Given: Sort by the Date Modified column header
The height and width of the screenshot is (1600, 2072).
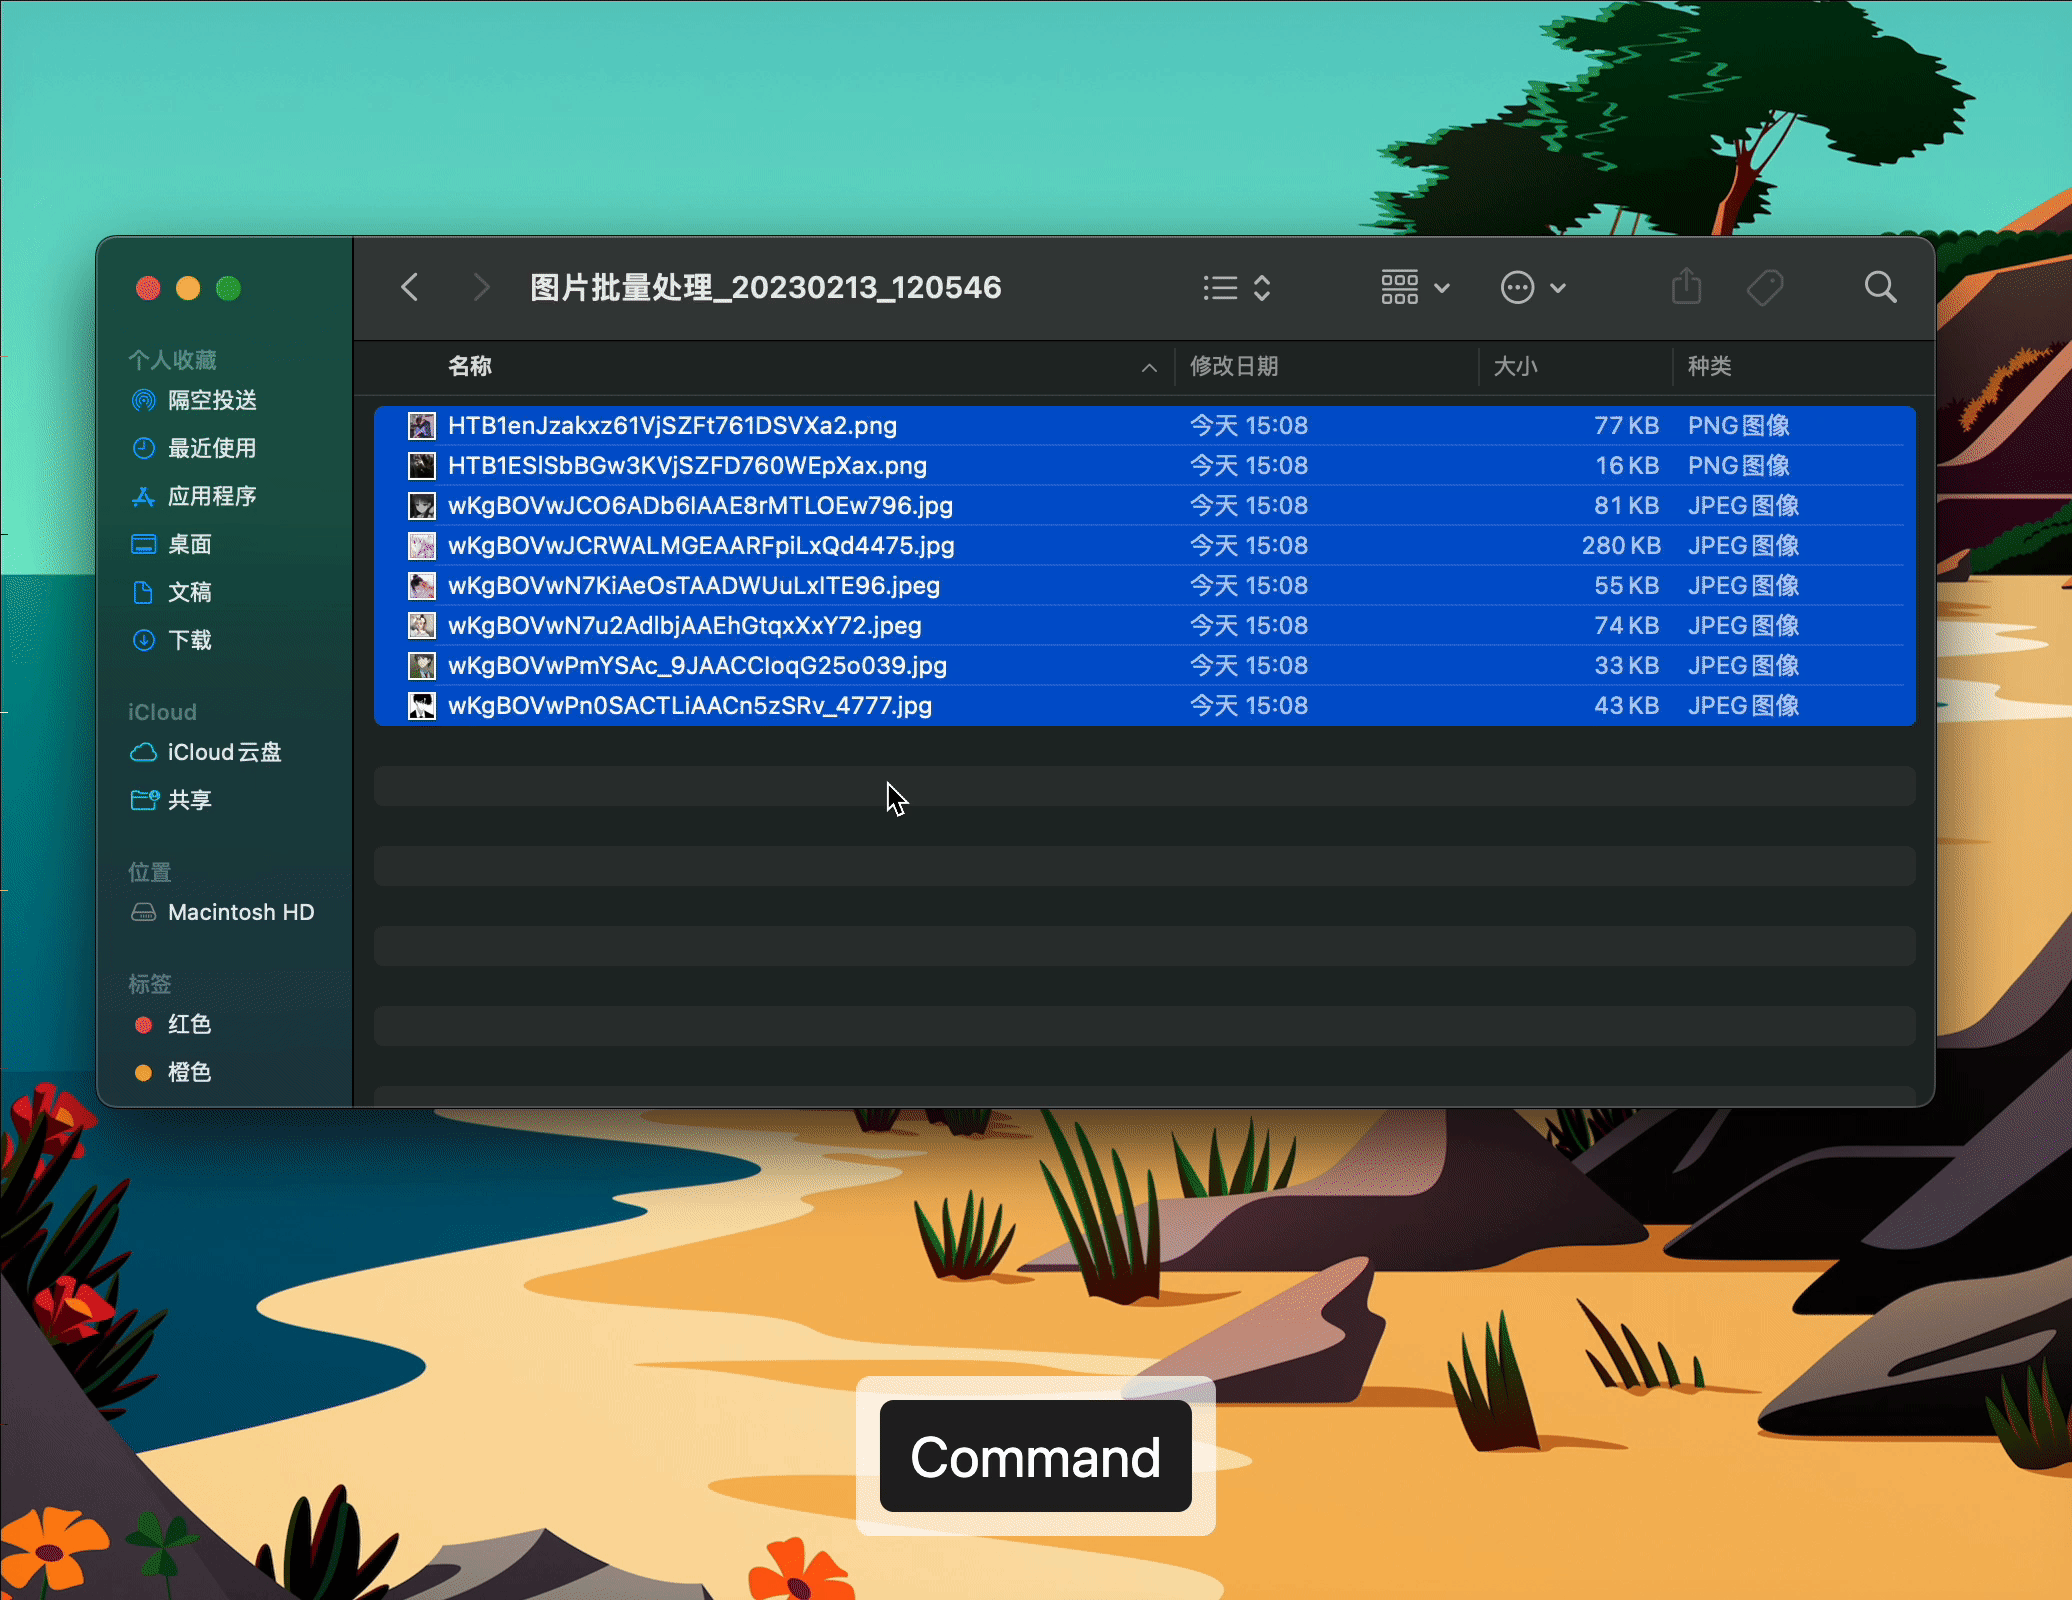Looking at the screenshot, I should 1234,366.
